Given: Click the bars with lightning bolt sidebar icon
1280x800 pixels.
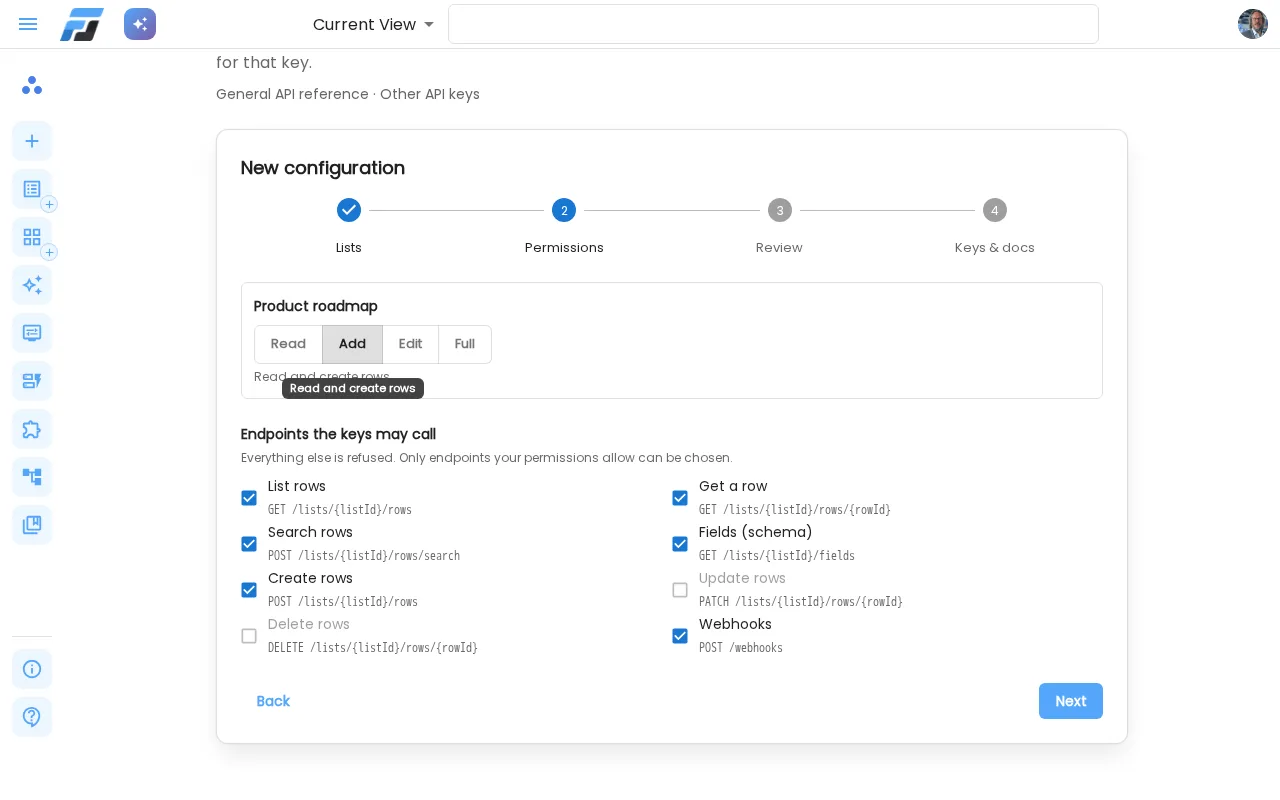Looking at the screenshot, I should [32, 381].
